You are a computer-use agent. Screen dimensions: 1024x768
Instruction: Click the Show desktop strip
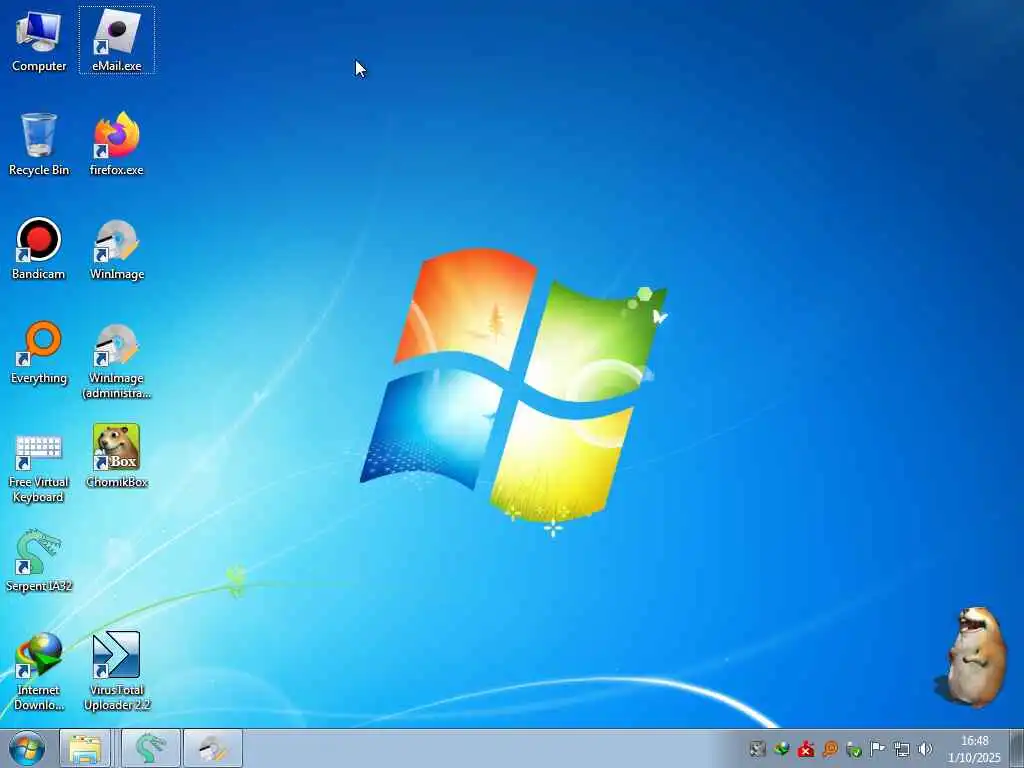click(1017, 748)
